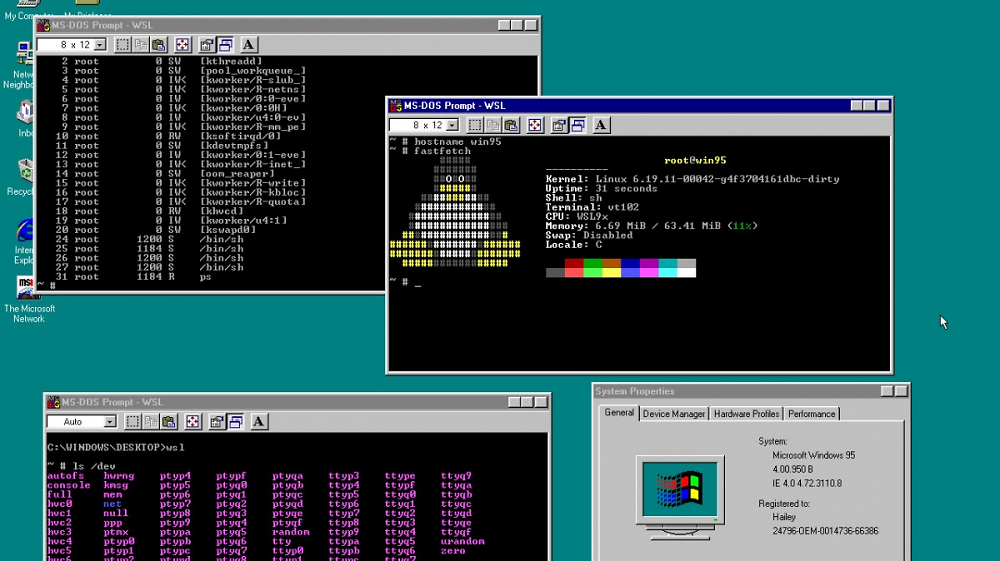Click Copy icon in fastfetch window toolbar
The image size is (1000, 561).
tap(493, 125)
